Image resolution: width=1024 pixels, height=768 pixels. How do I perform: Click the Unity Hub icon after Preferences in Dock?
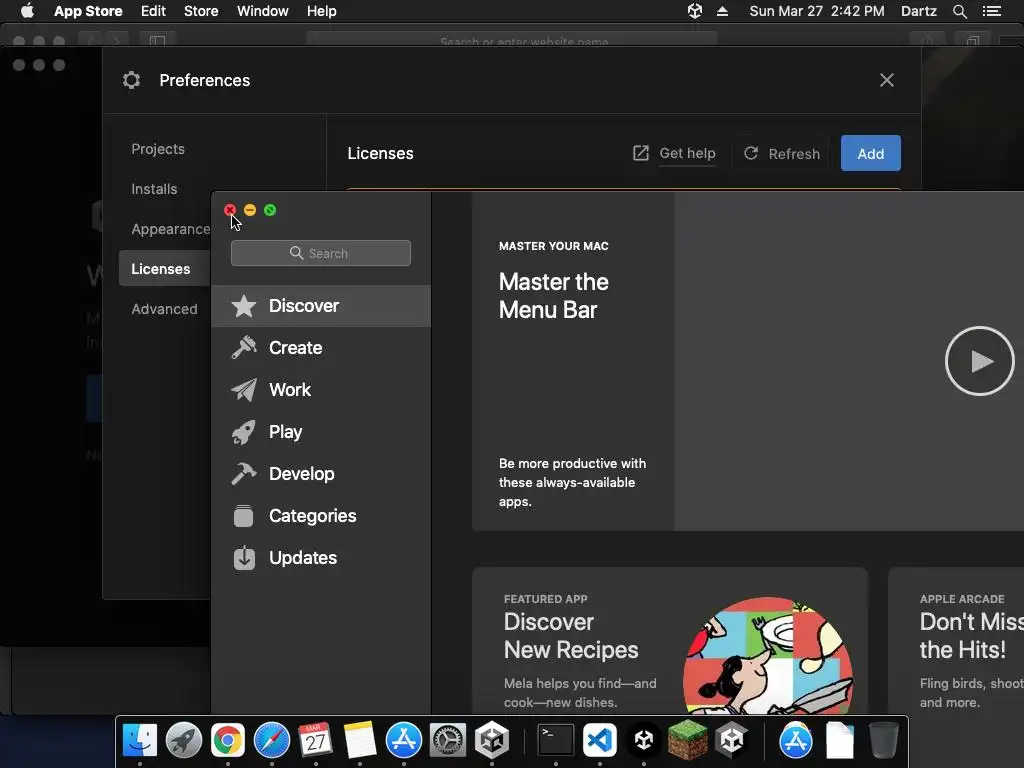[x=492, y=741]
